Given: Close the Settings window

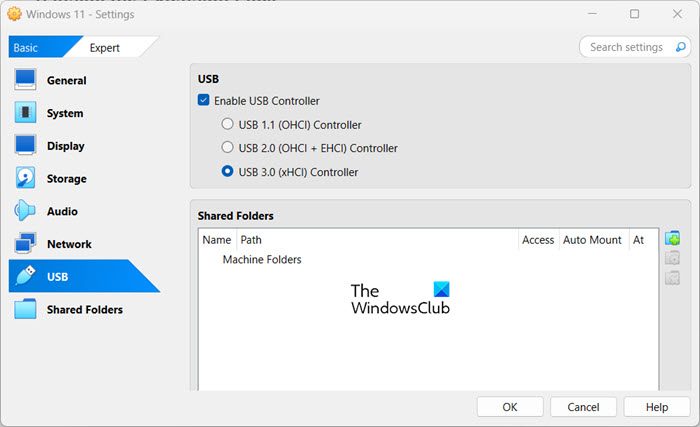Looking at the screenshot, I should [x=677, y=14].
